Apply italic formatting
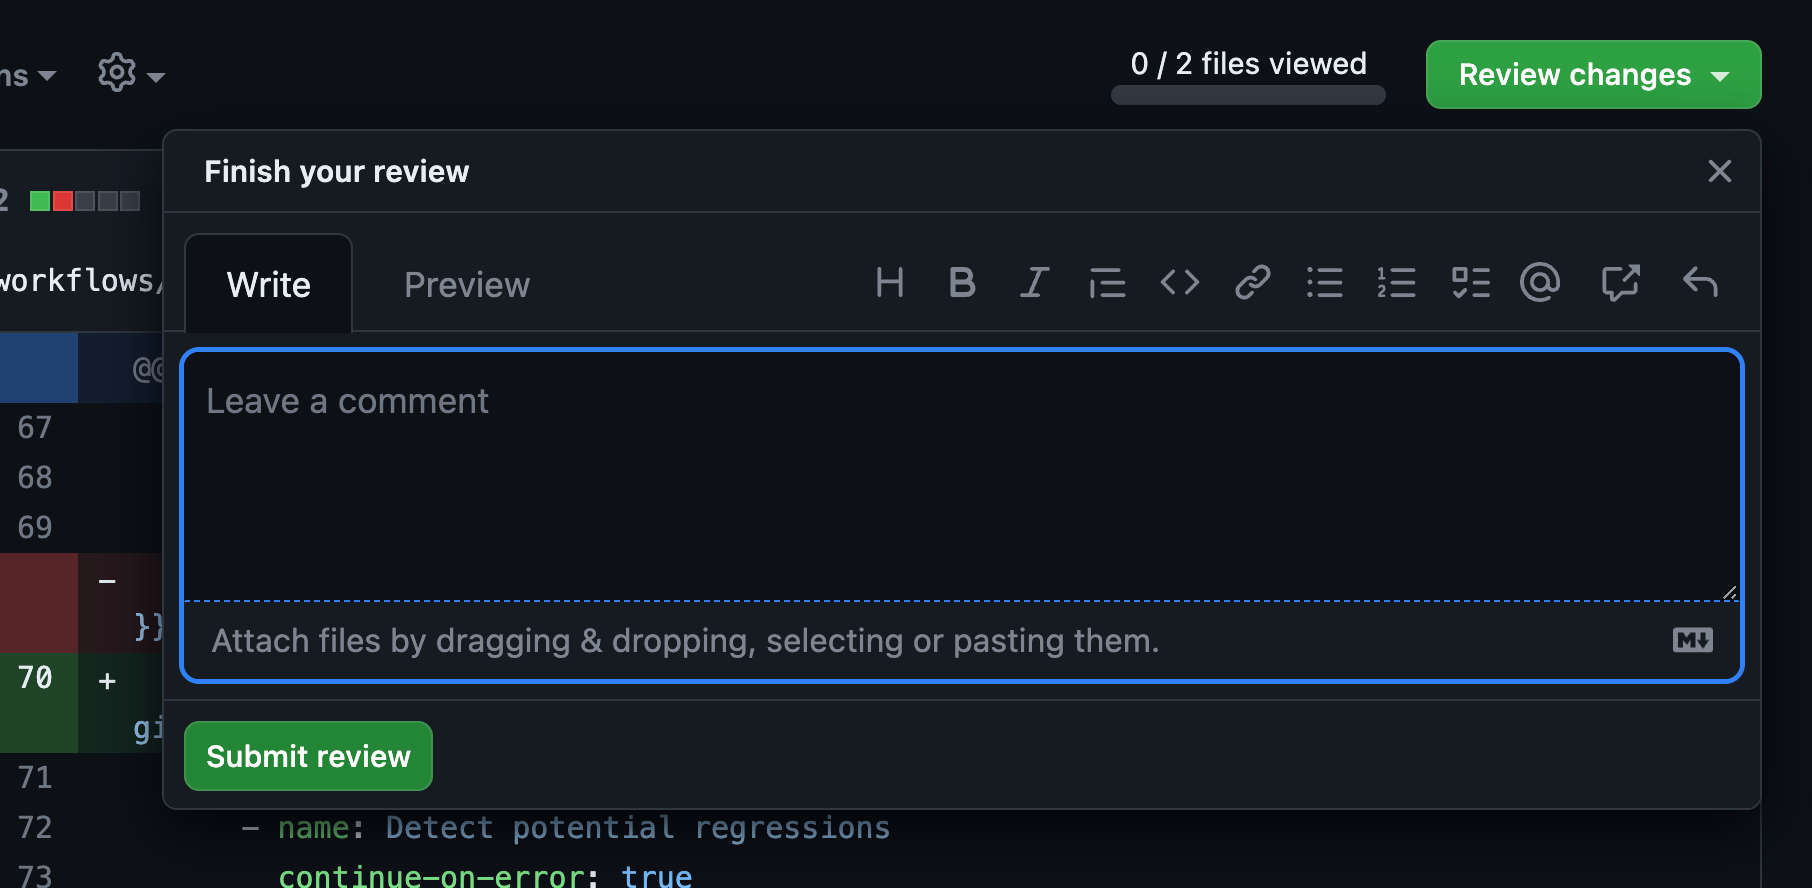This screenshot has height=888, width=1812. pyautogui.click(x=1033, y=282)
